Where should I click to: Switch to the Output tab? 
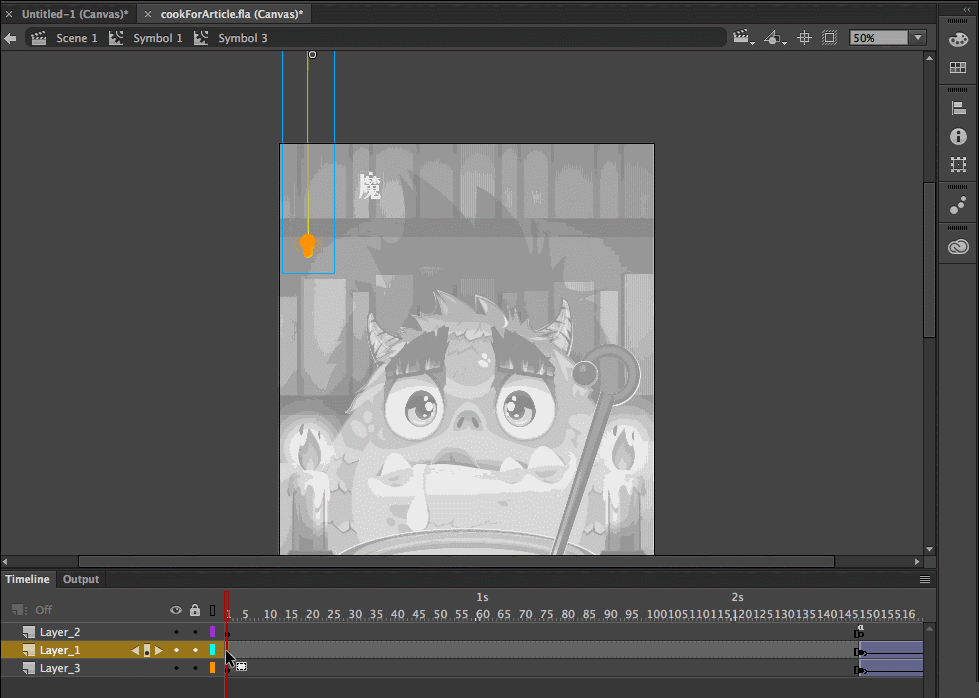(x=81, y=579)
